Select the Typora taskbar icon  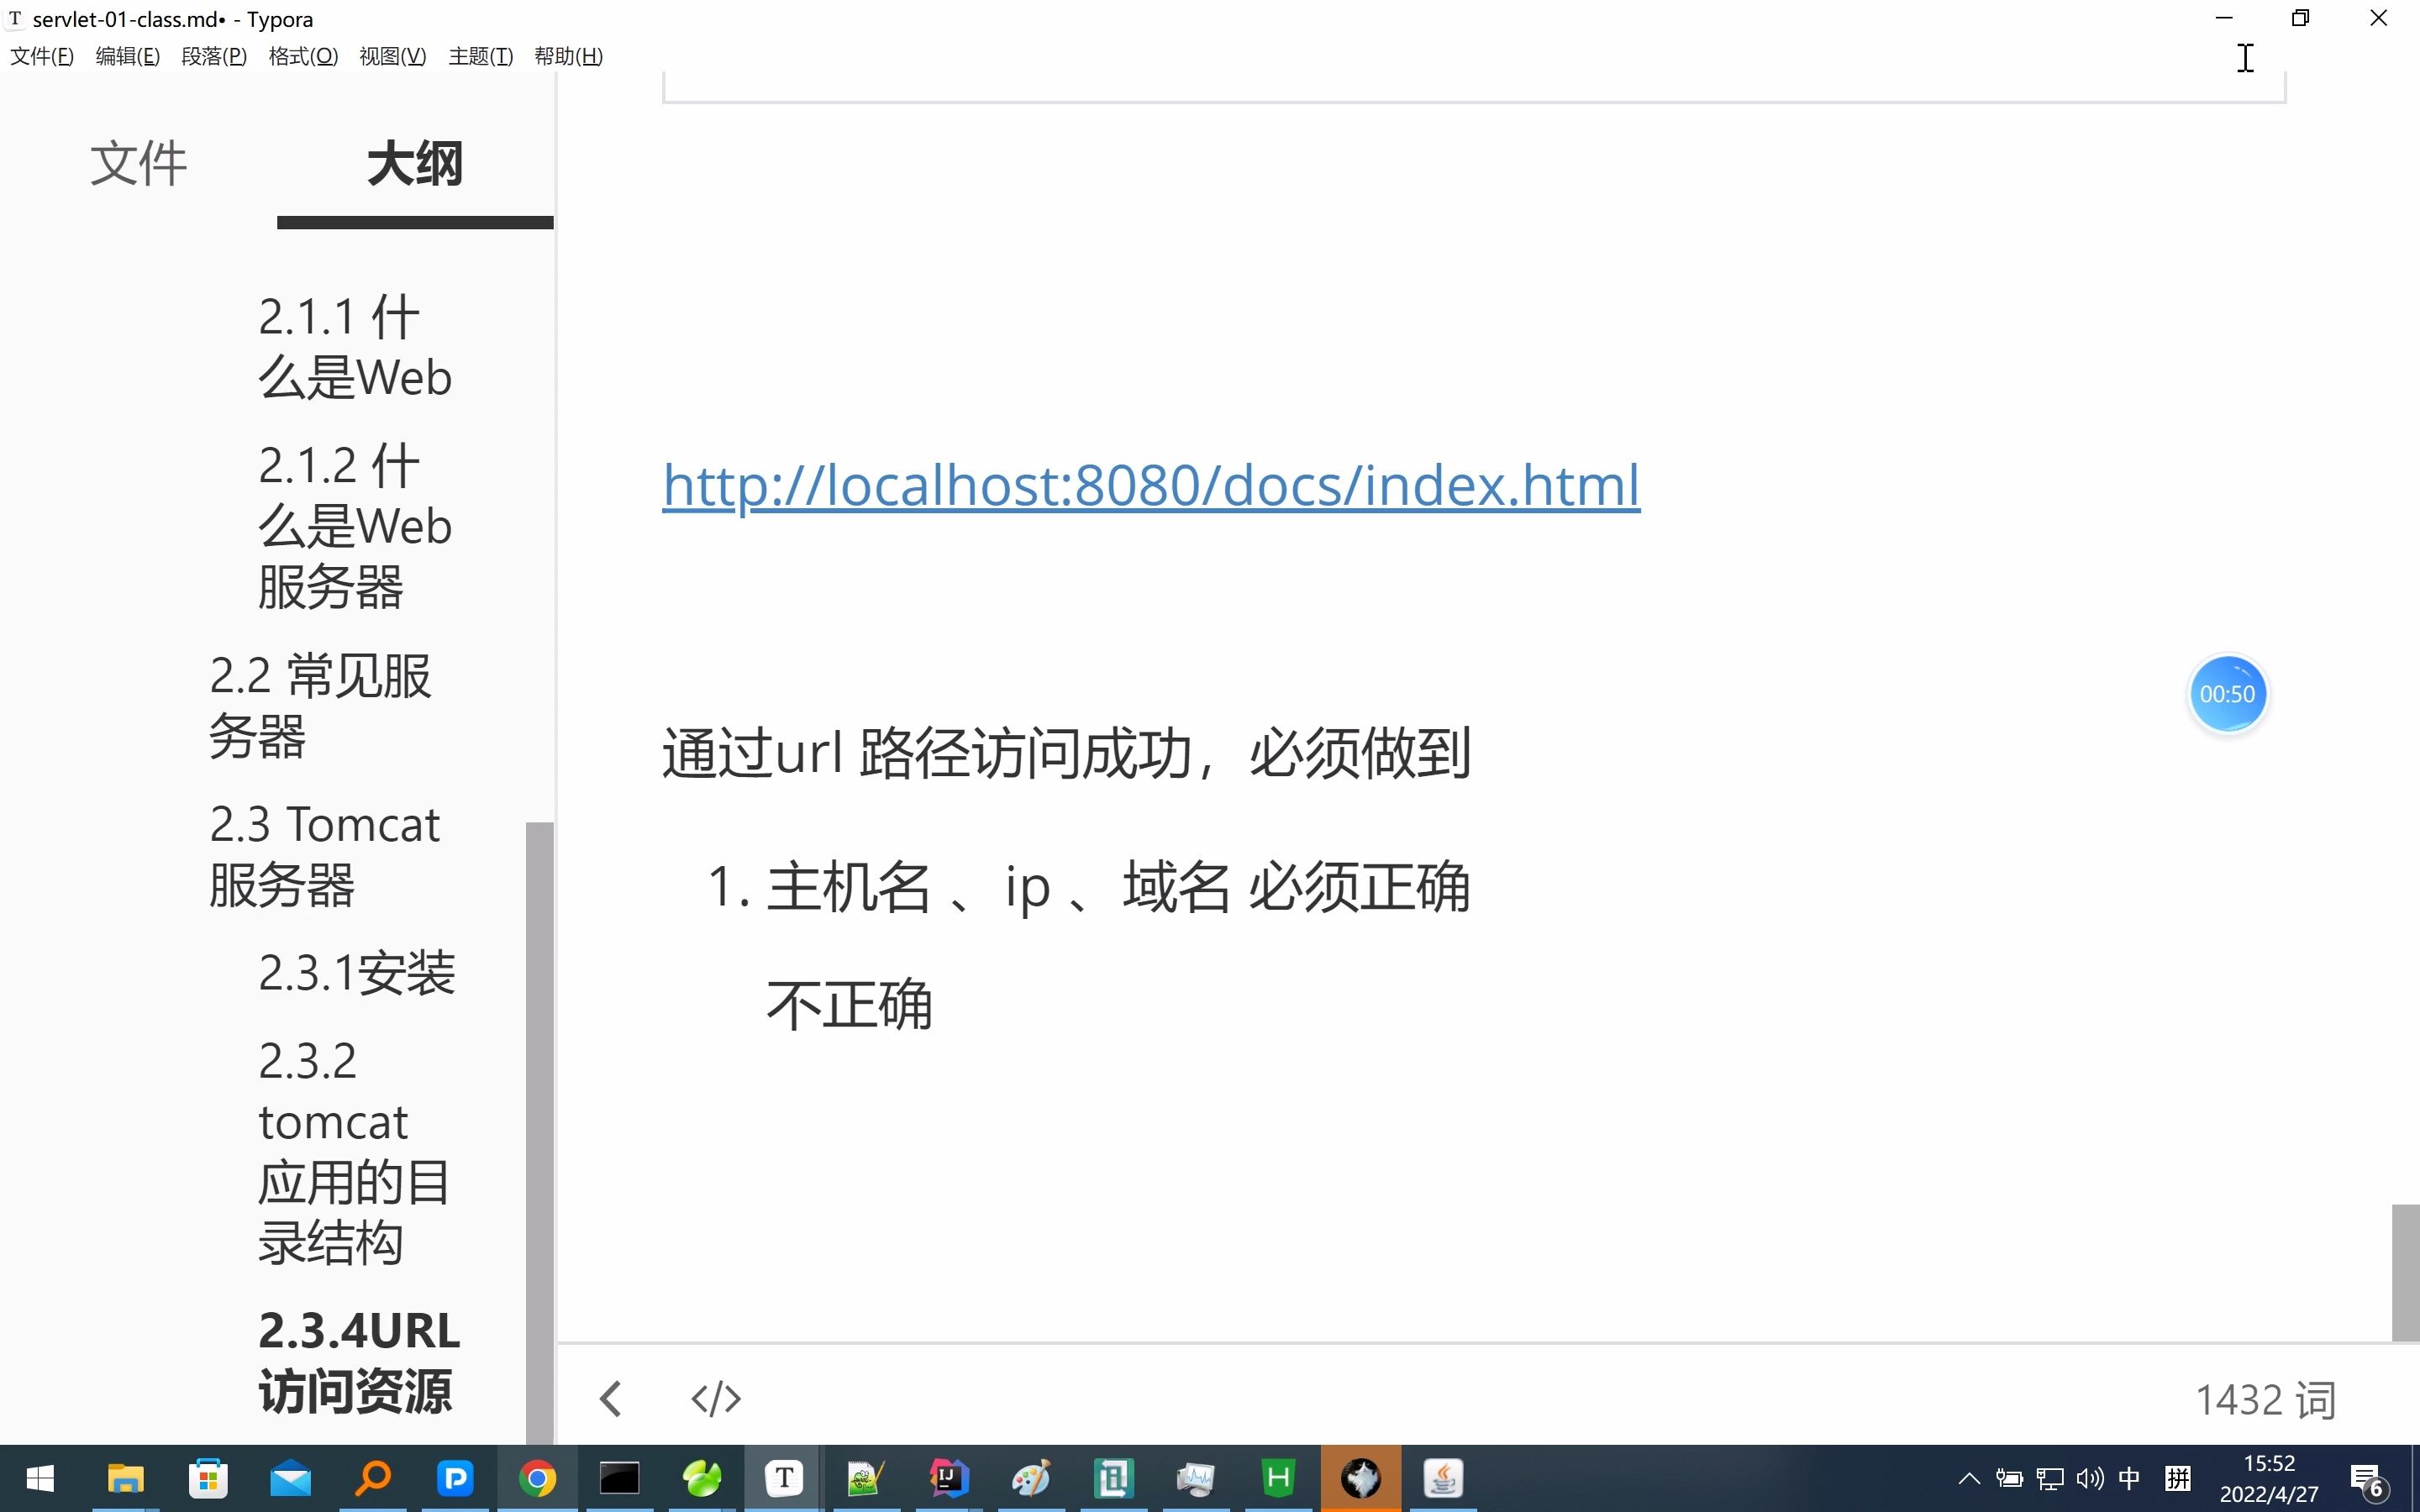(x=784, y=1478)
